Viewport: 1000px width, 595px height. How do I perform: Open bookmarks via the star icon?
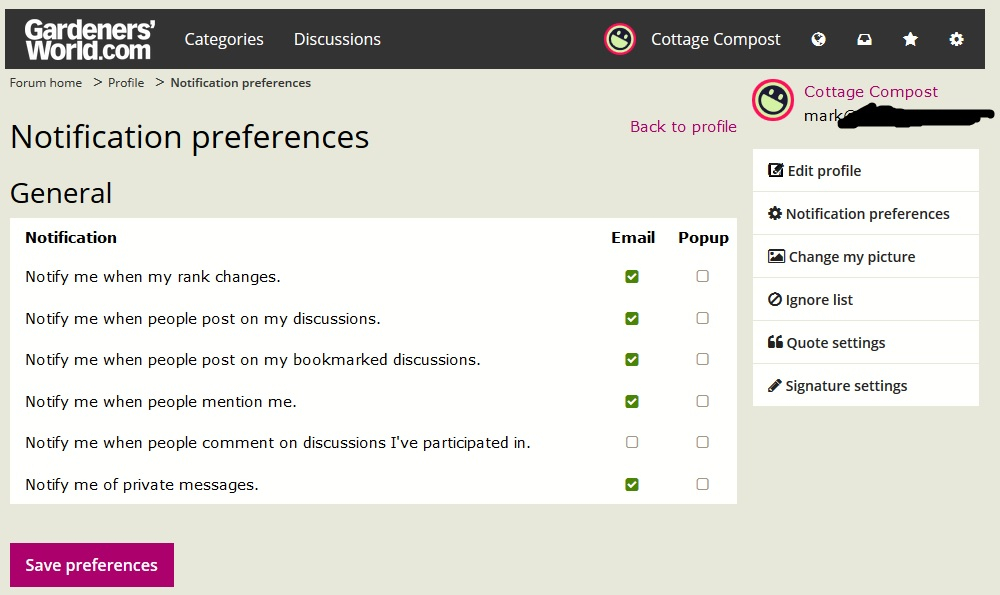point(910,40)
